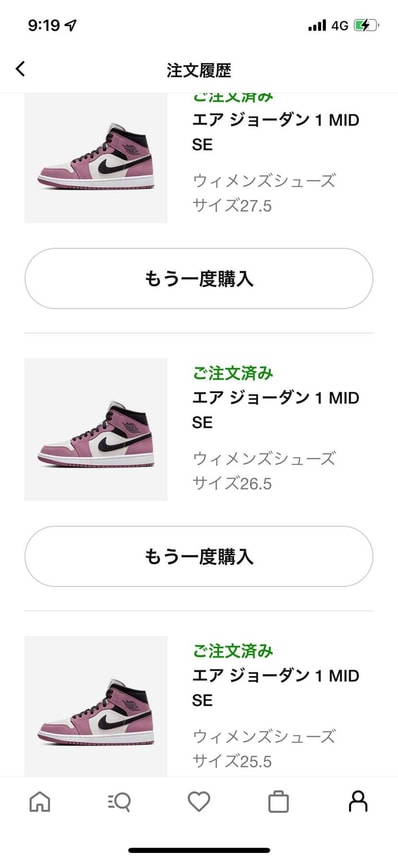Viewport: 398px width, 861px height.
Task: Open the Home tab icon
Action: tap(40, 802)
